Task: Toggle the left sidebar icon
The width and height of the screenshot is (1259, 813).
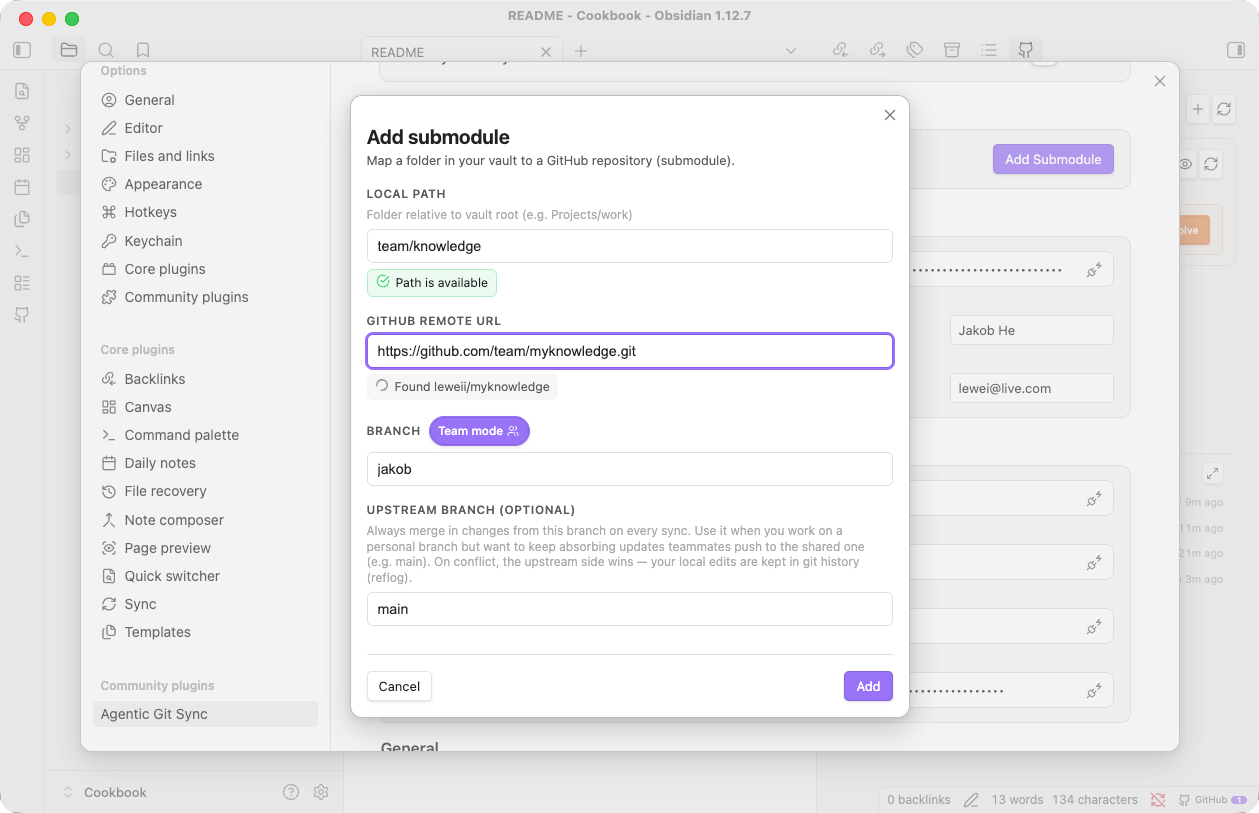Action: click(22, 50)
